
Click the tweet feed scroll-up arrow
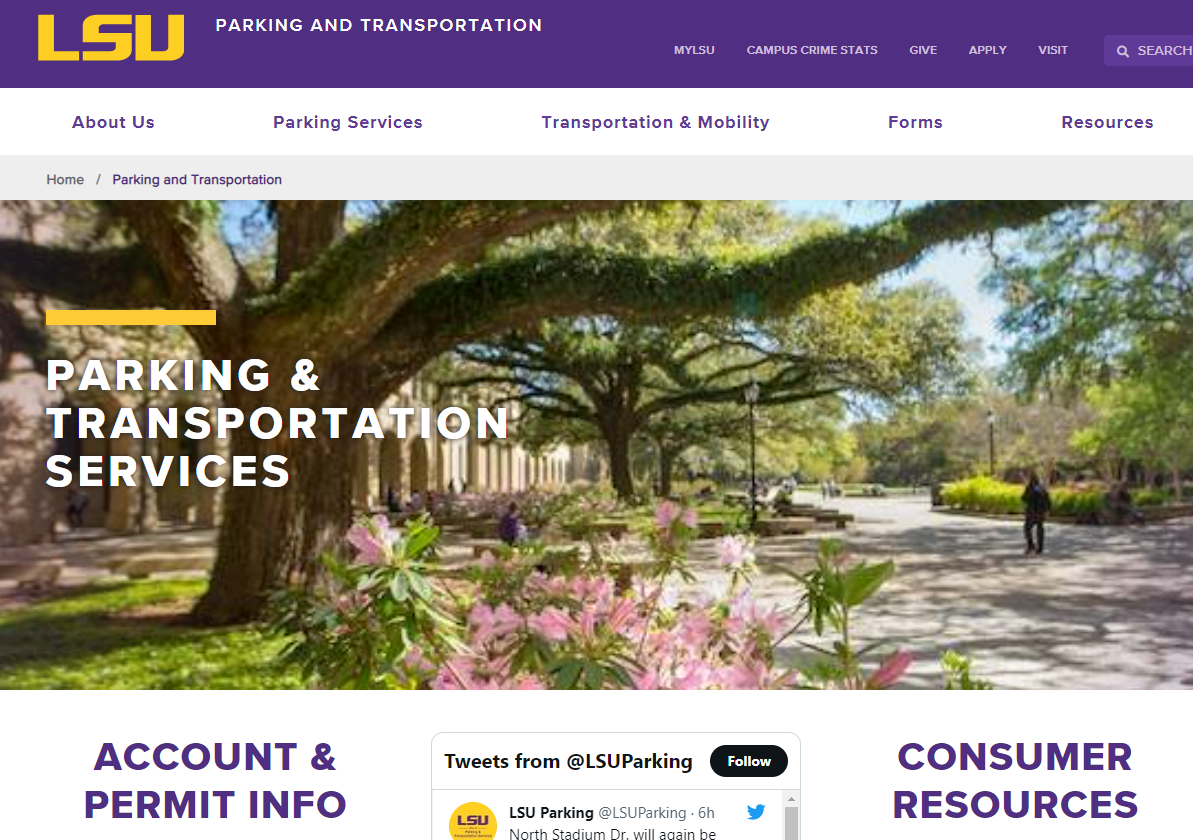pos(791,799)
